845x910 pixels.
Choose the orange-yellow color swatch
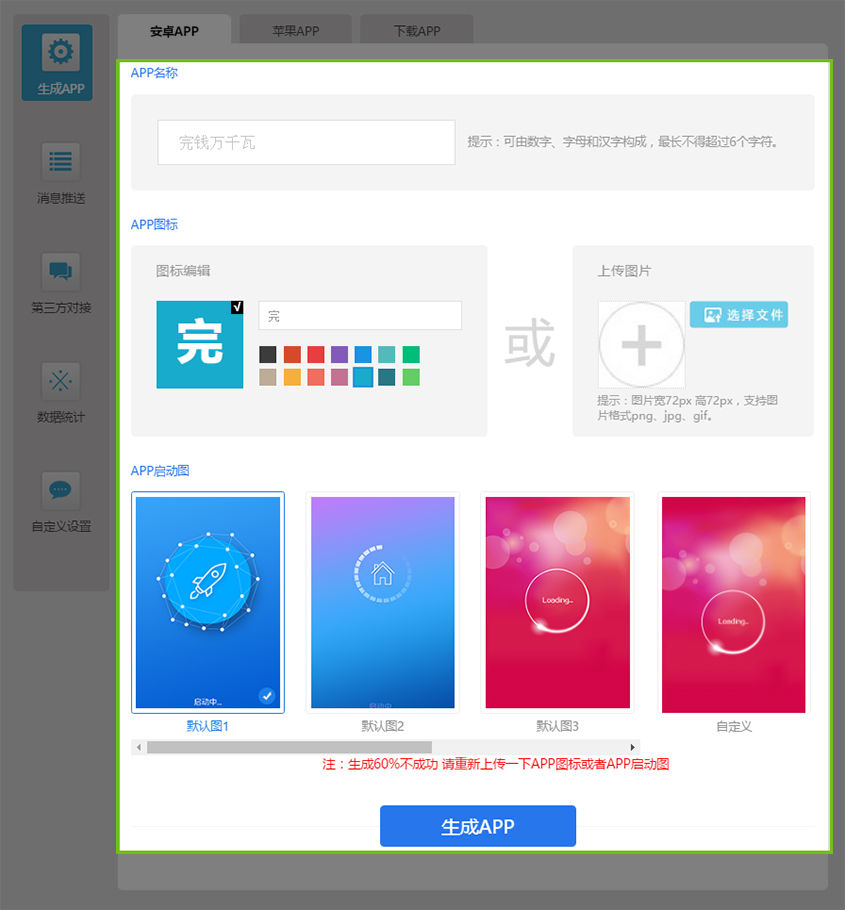coord(291,377)
